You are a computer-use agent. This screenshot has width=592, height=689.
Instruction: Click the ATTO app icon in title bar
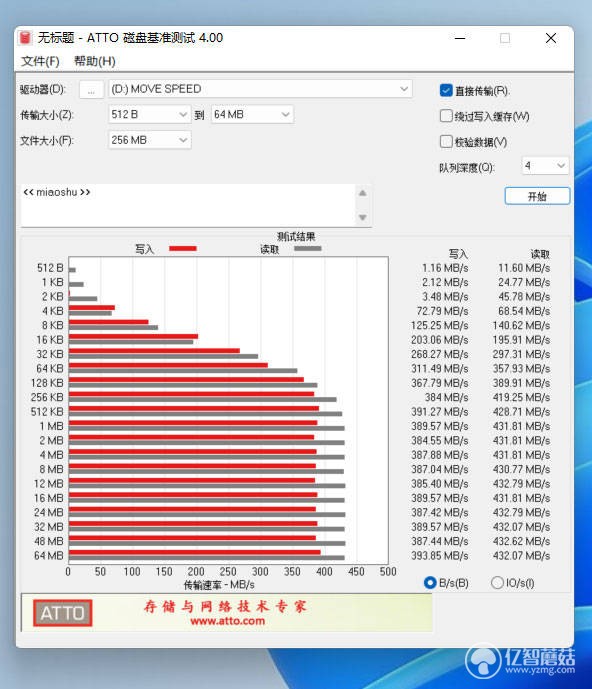click(x=25, y=38)
